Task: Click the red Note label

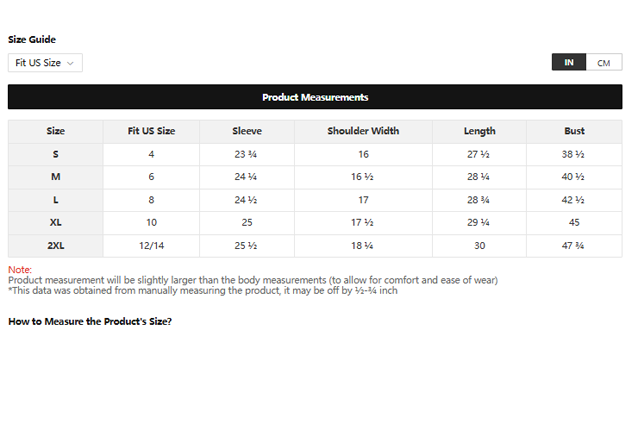Action: (20, 270)
